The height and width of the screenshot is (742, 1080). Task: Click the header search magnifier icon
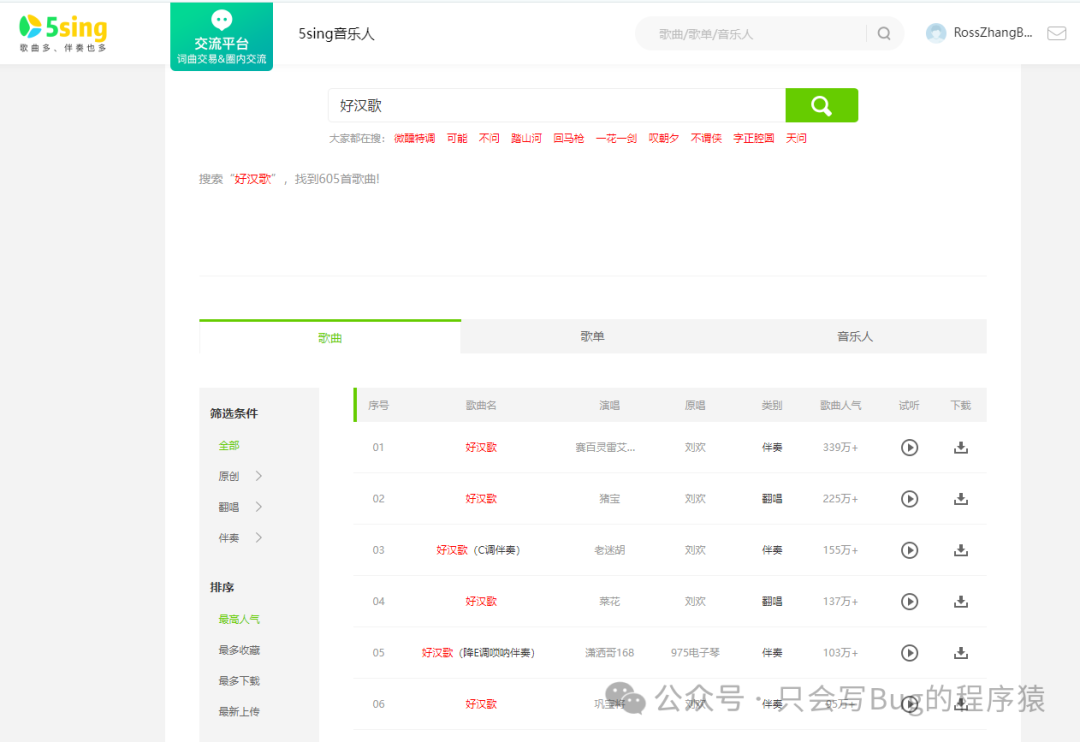click(x=884, y=33)
